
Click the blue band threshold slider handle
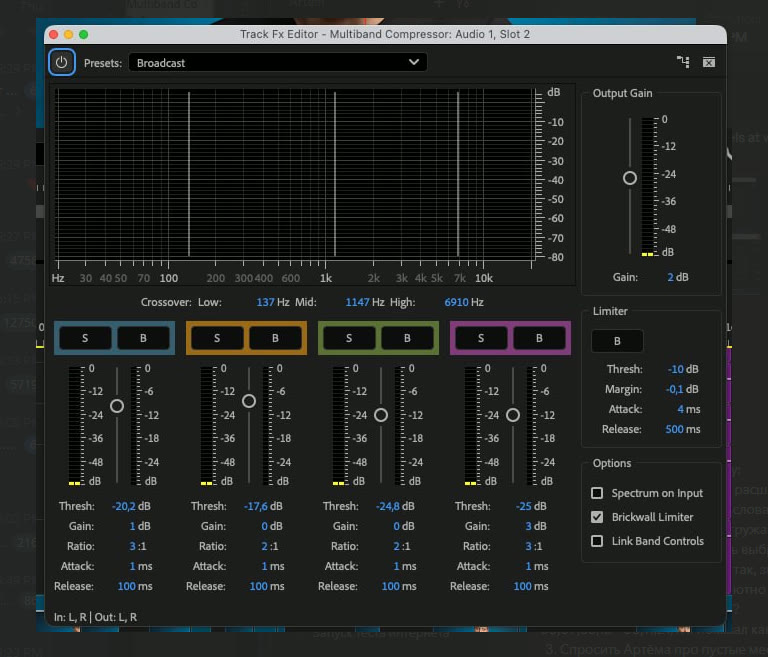click(117, 406)
